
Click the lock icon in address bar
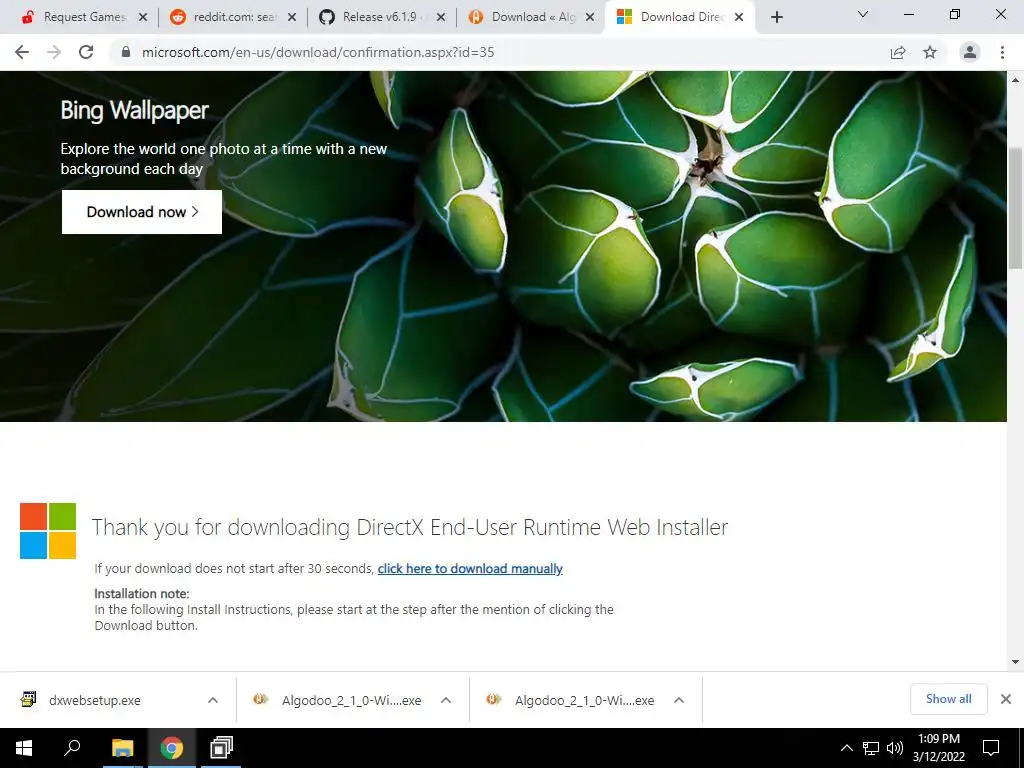click(126, 52)
